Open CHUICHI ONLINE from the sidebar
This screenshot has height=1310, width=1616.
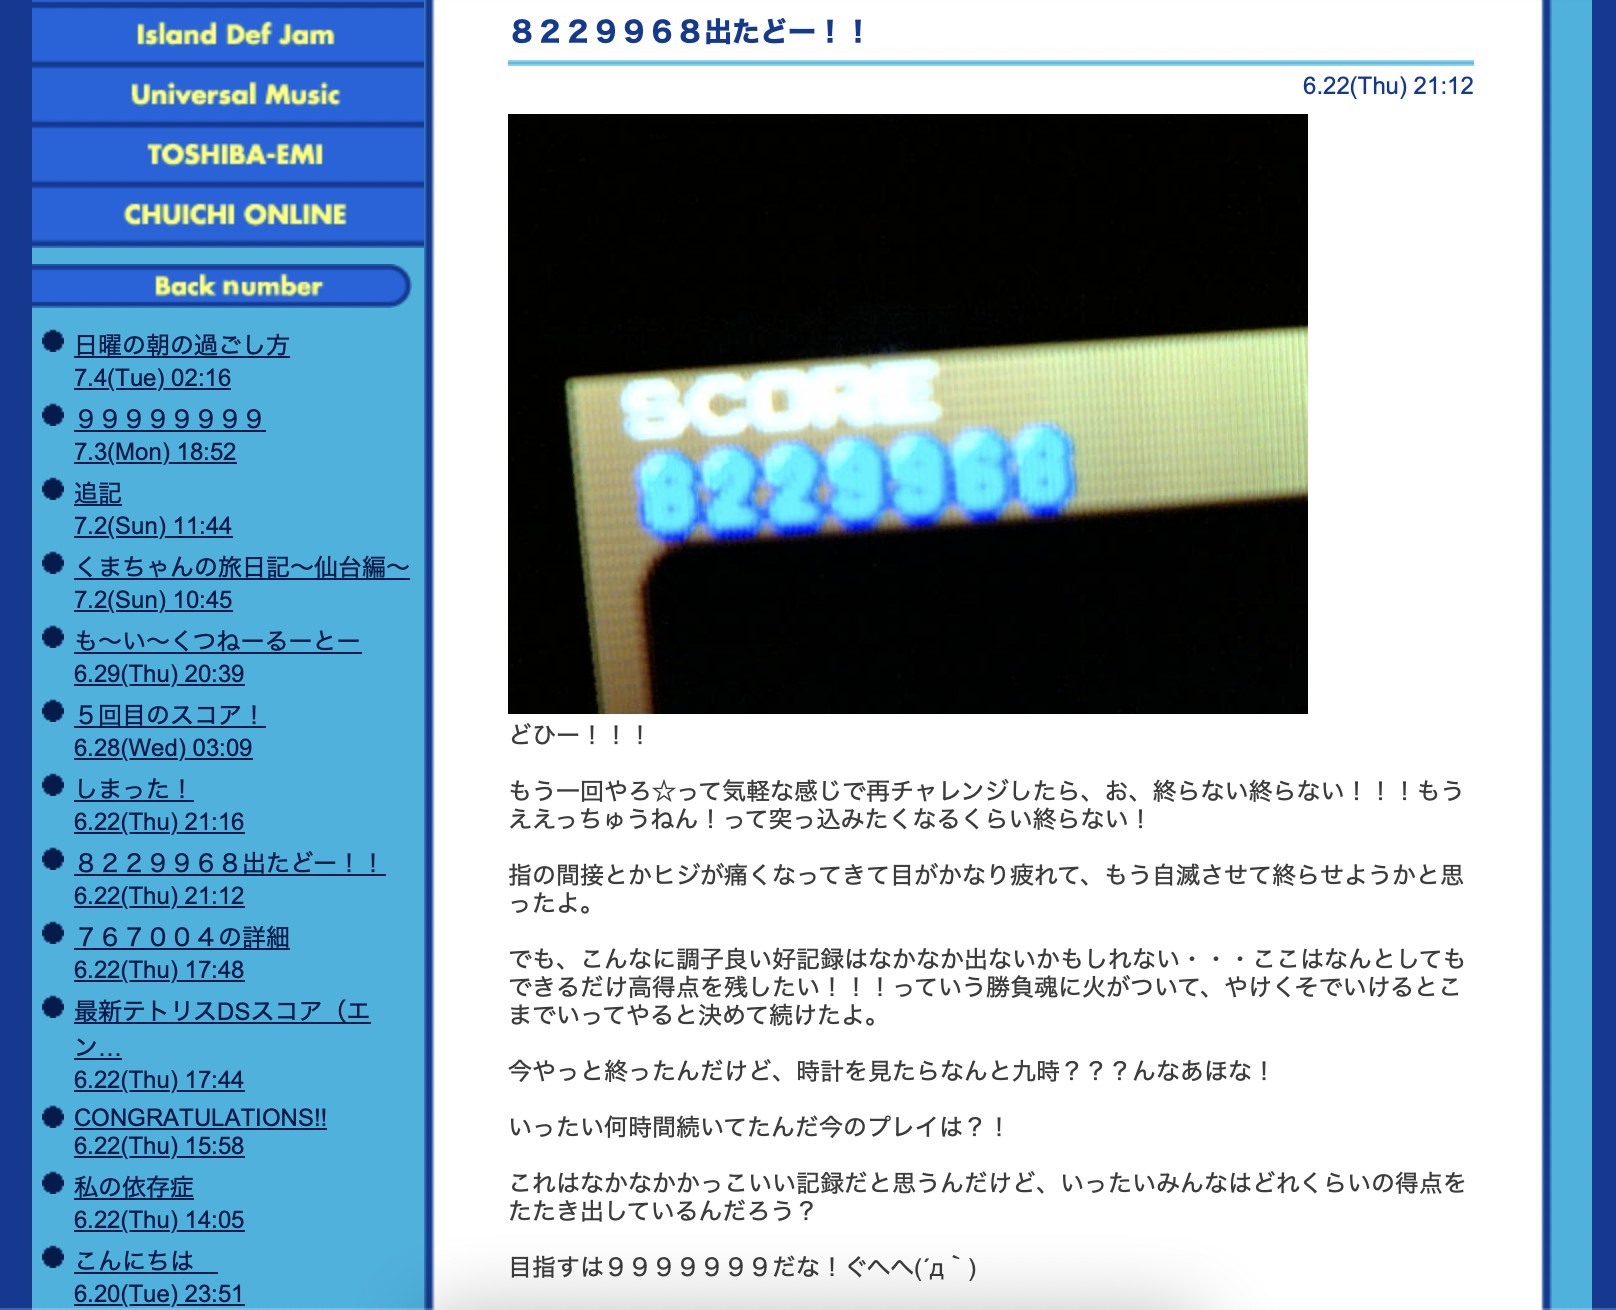pyautogui.click(x=234, y=215)
